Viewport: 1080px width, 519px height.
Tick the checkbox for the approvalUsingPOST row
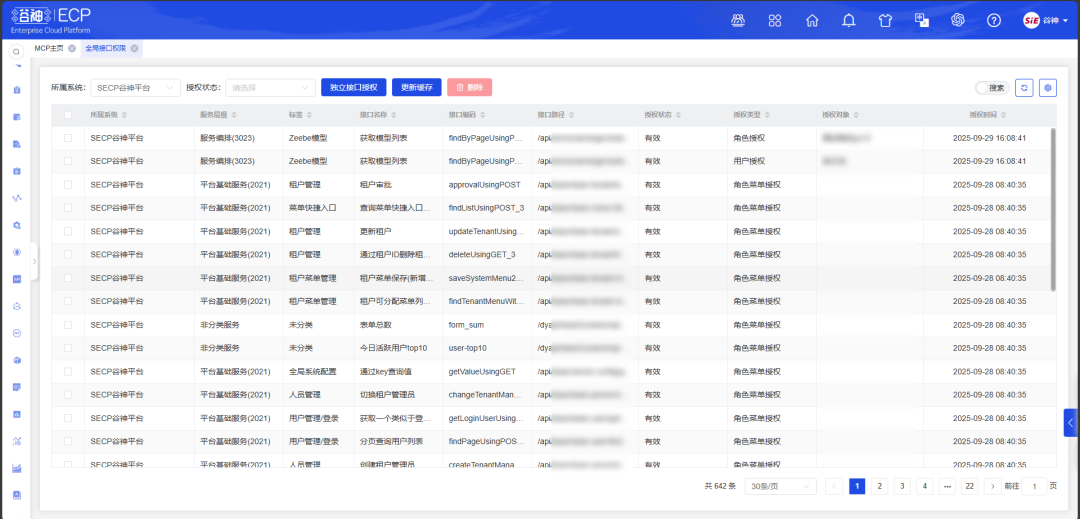point(68,185)
